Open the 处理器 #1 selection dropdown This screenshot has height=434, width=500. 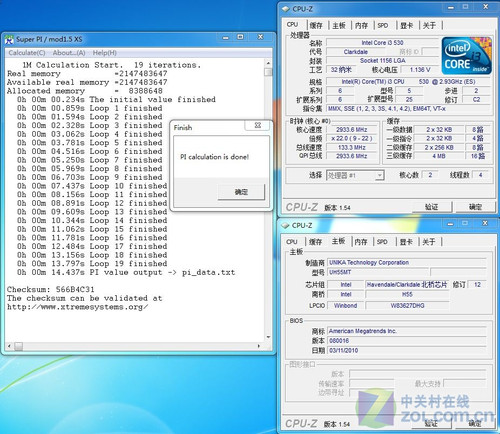point(355,175)
